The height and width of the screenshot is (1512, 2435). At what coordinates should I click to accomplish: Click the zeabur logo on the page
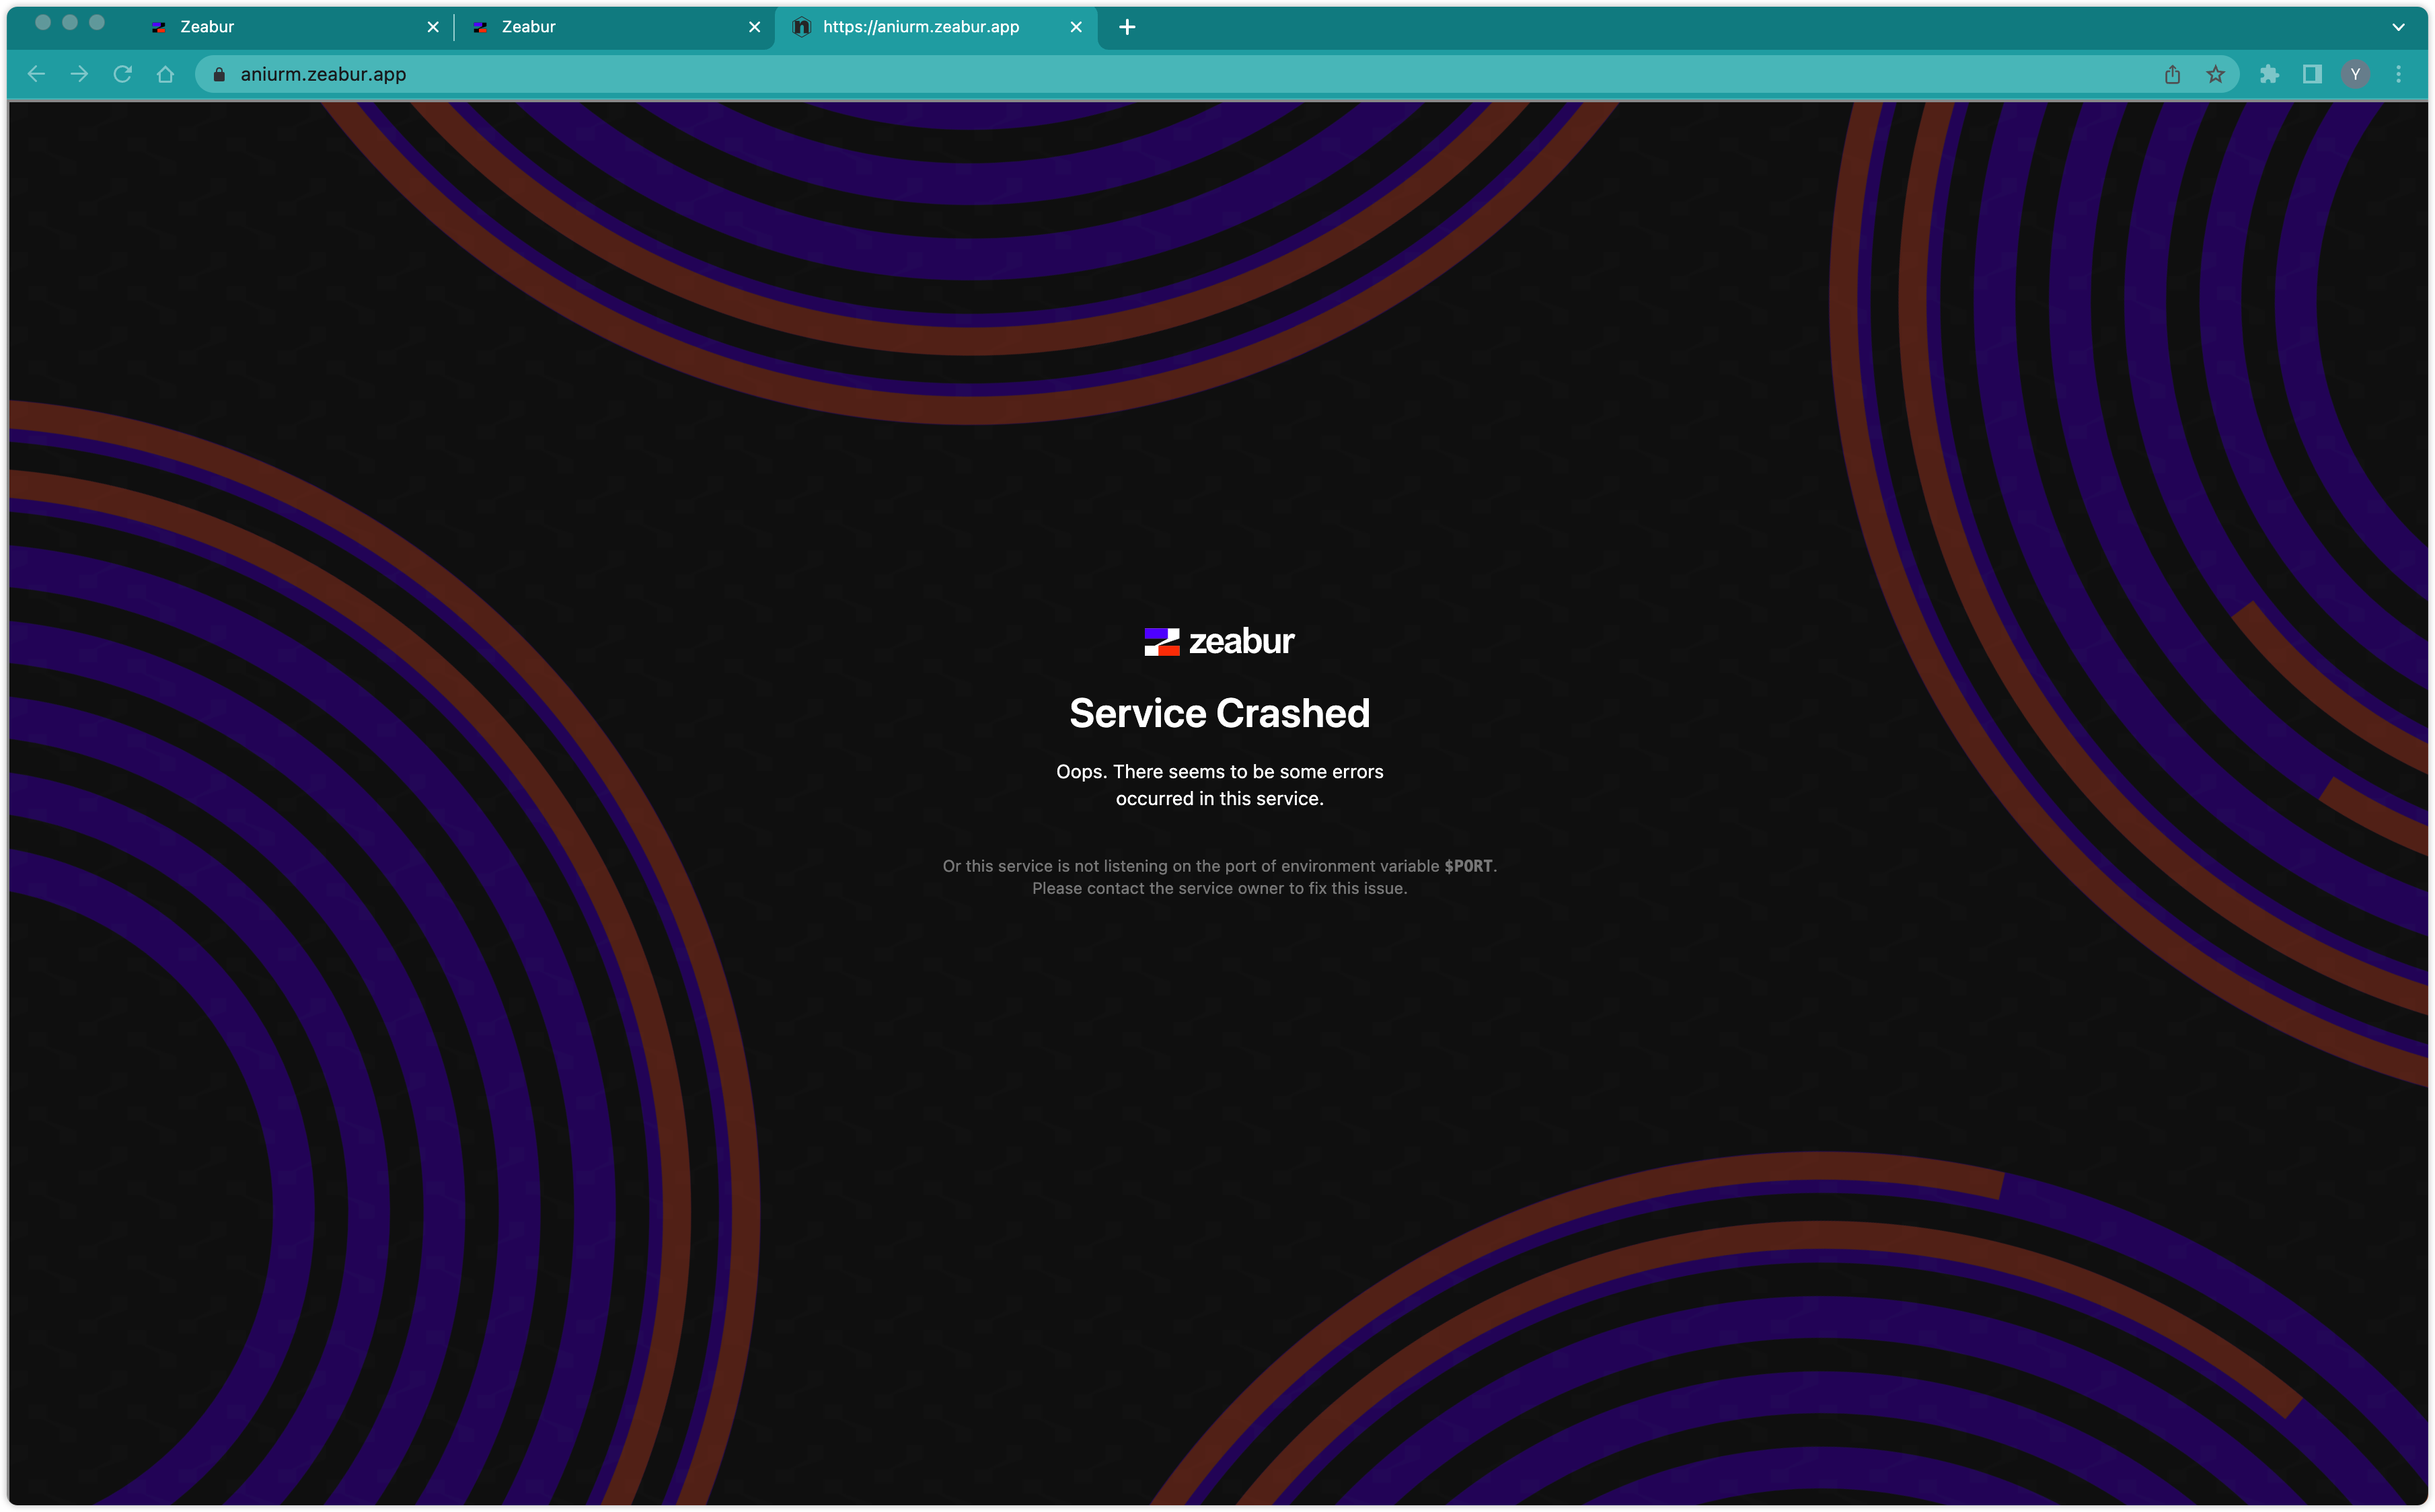[x=1219, y=641]
